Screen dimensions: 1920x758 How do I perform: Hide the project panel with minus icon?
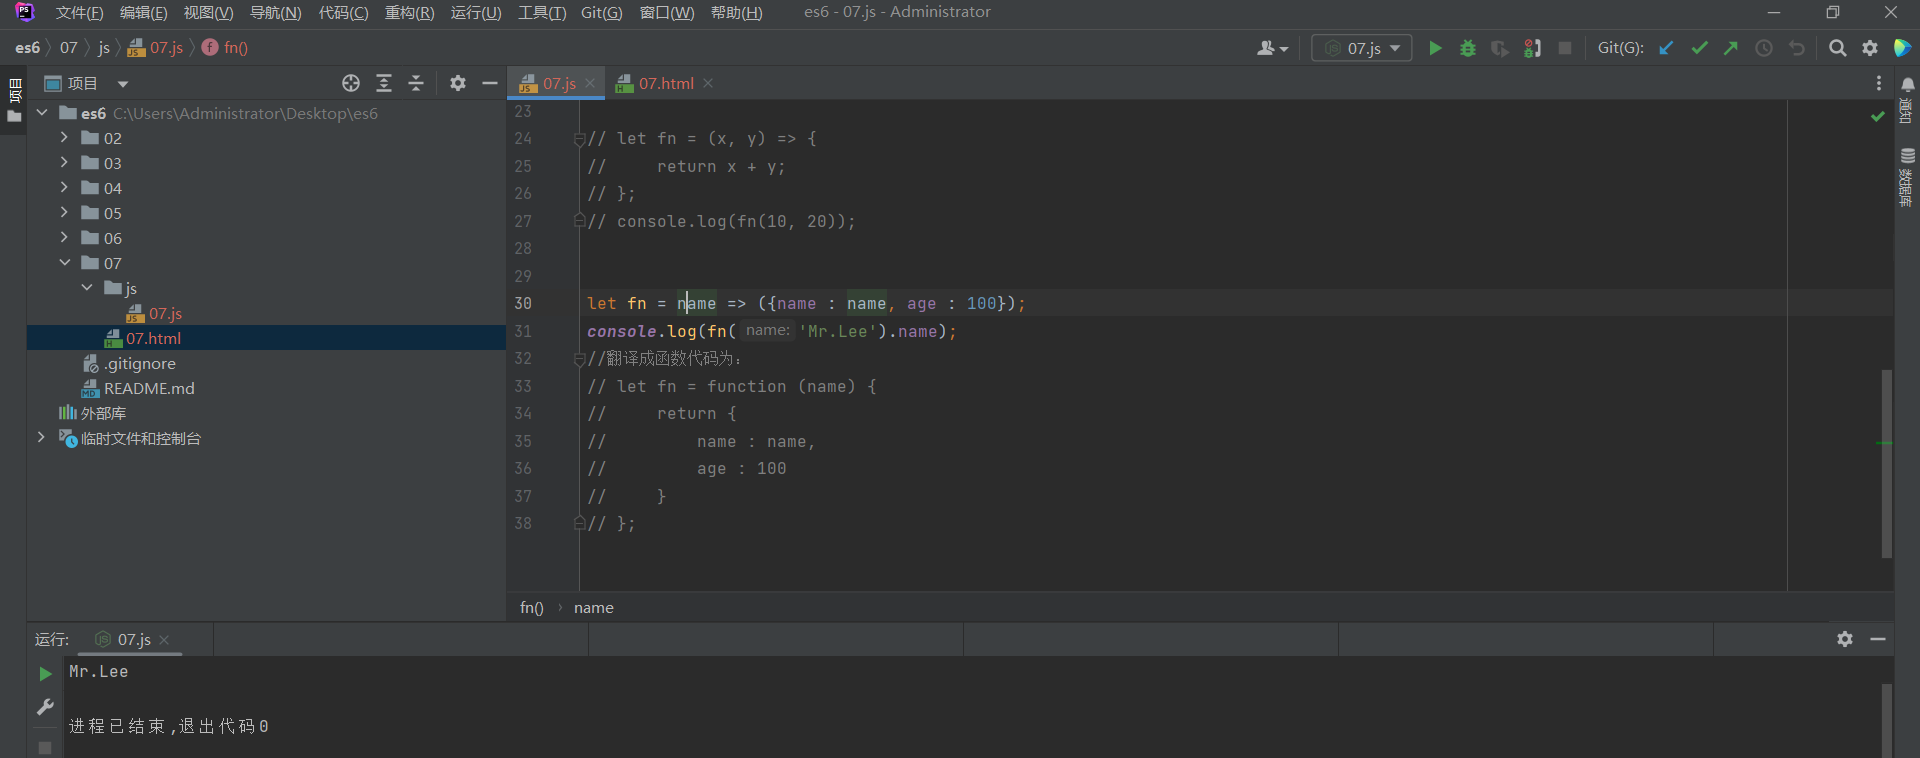pyautogui.click(x=490, y=83)
